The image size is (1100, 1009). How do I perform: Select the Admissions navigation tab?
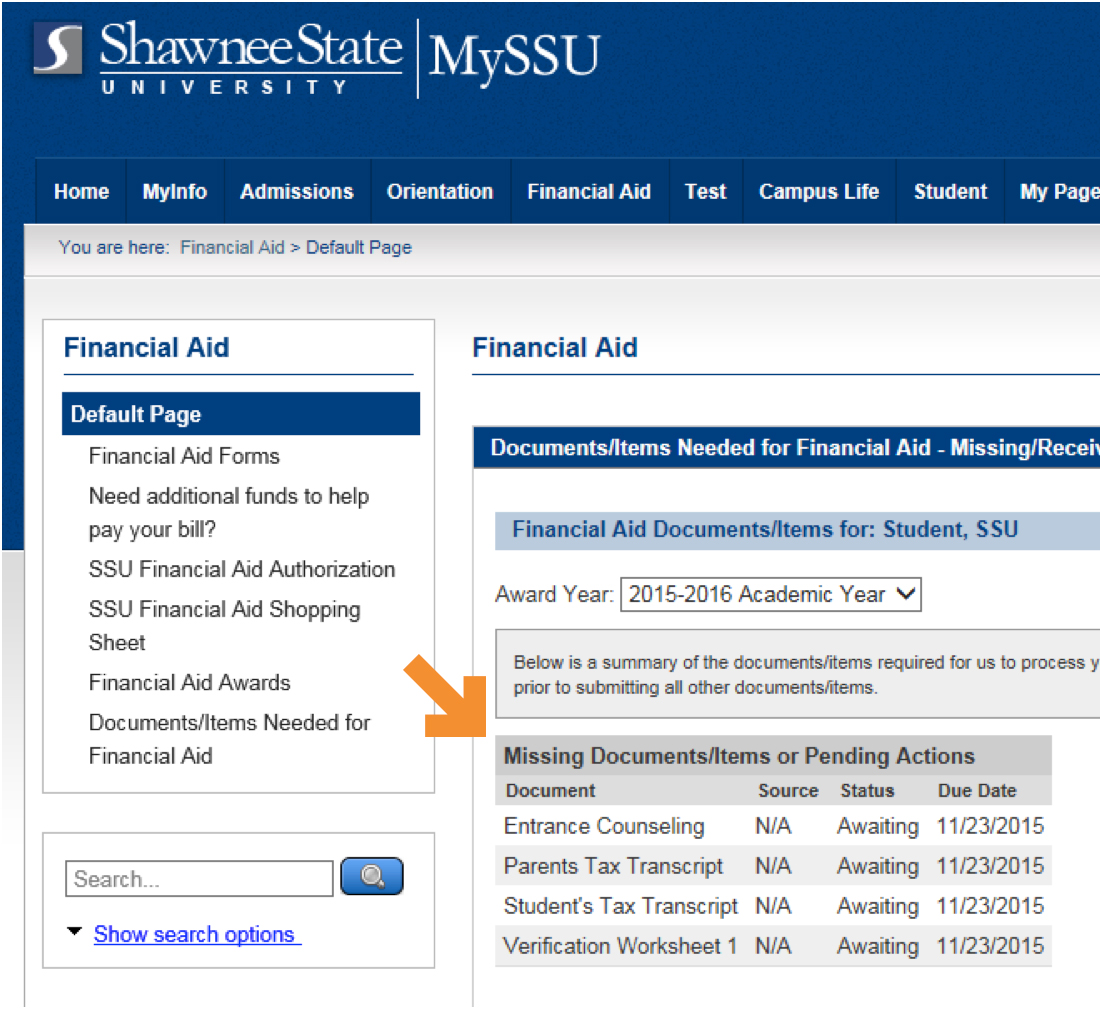pos(297,192)
